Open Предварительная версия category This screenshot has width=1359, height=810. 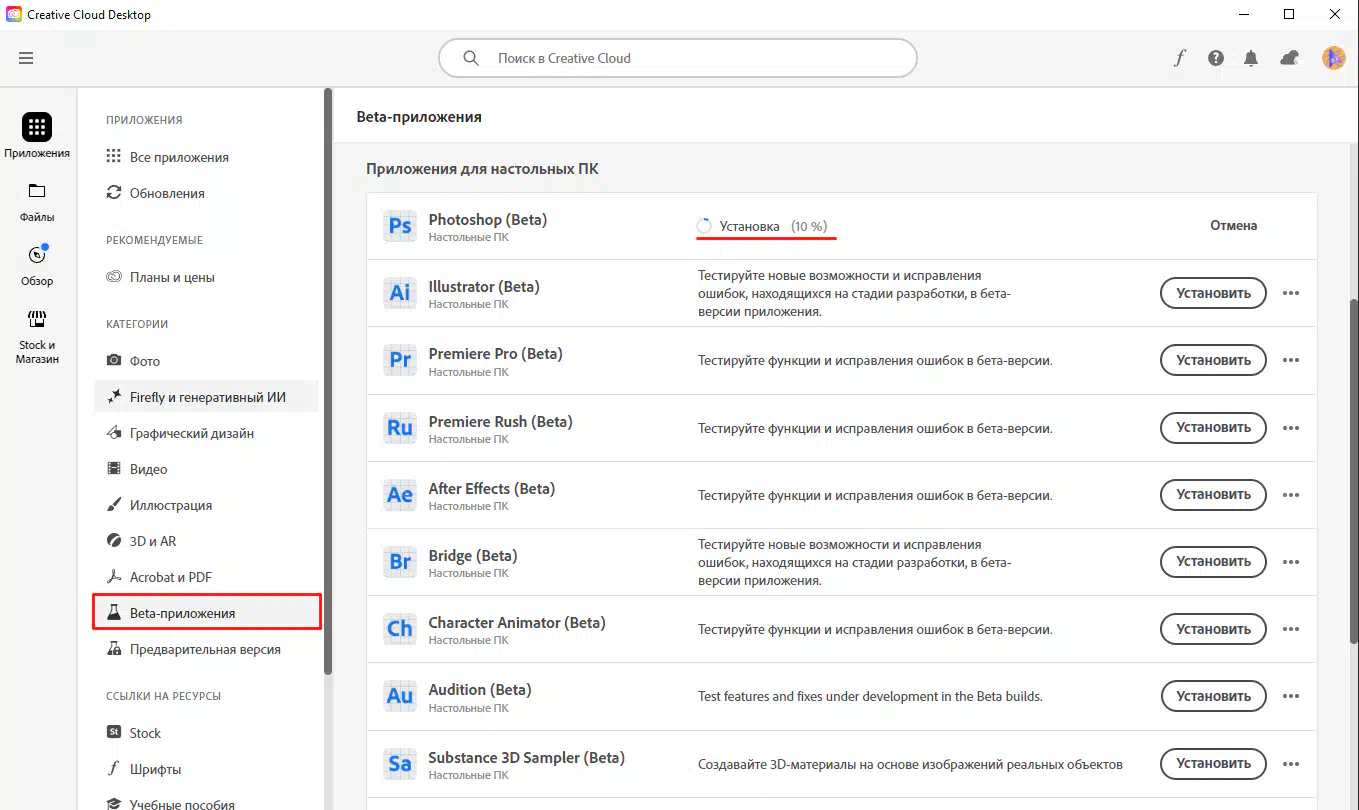207,649
